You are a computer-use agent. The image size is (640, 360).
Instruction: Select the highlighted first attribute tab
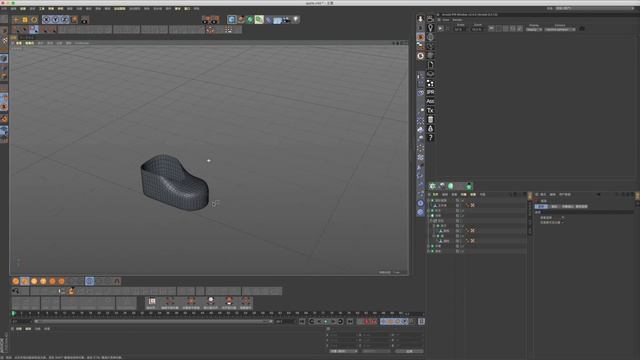(x=541, y=207)
